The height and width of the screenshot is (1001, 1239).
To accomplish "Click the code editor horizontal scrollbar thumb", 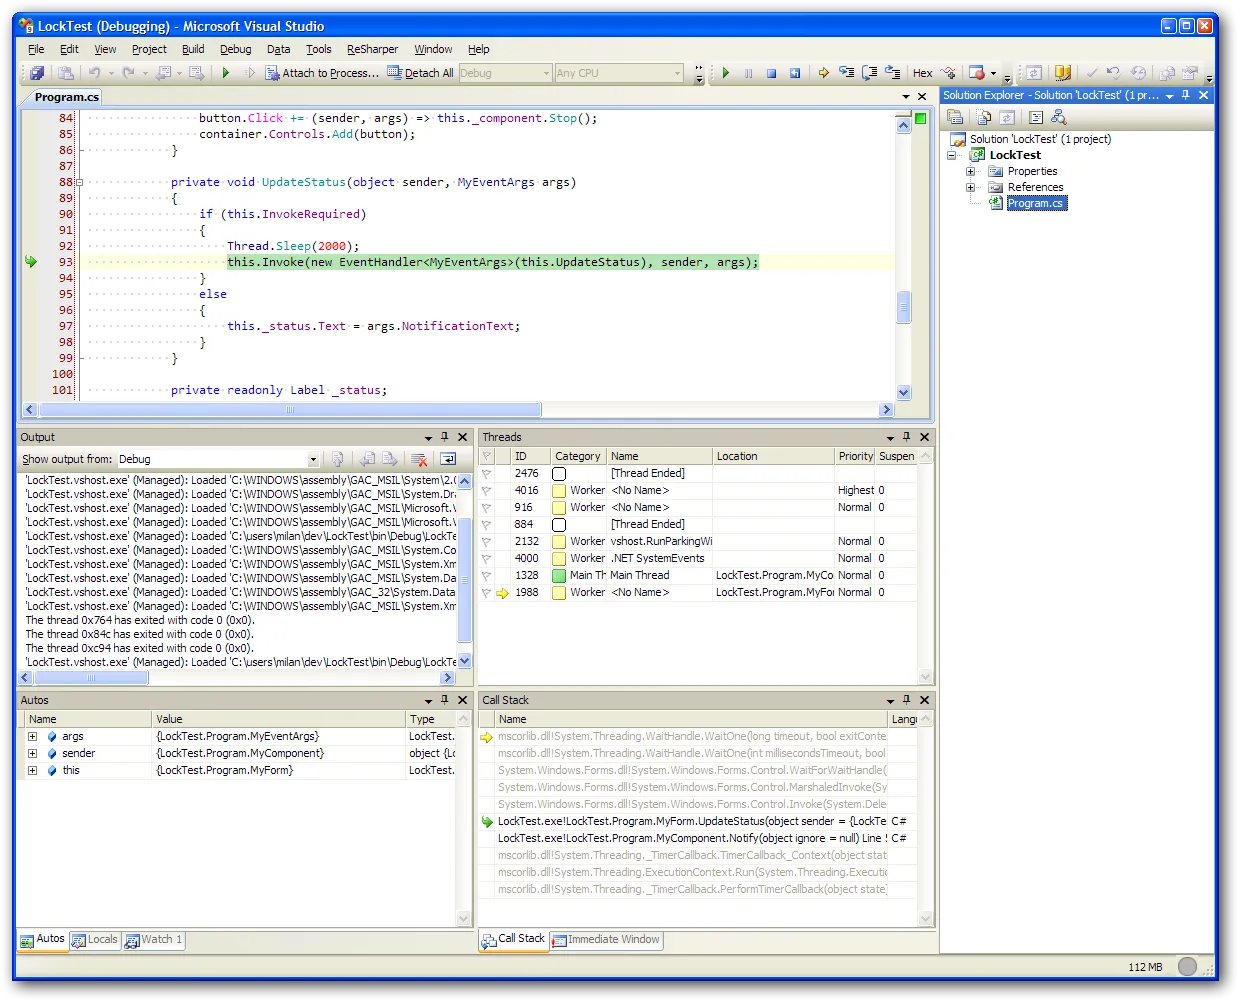I will click(x=289, y=410).
